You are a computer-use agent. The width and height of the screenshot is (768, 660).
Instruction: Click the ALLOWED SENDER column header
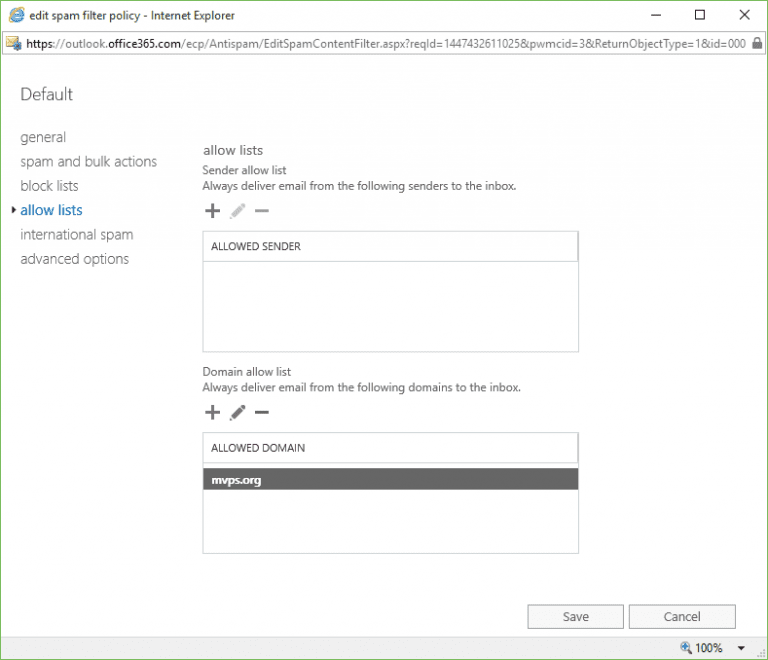[x=390, y=246]
